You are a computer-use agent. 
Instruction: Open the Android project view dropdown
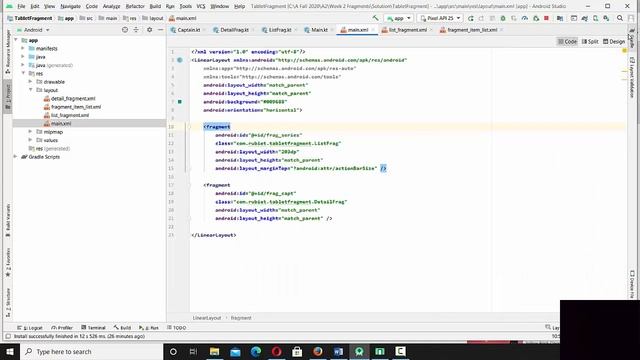coord(33,30)
